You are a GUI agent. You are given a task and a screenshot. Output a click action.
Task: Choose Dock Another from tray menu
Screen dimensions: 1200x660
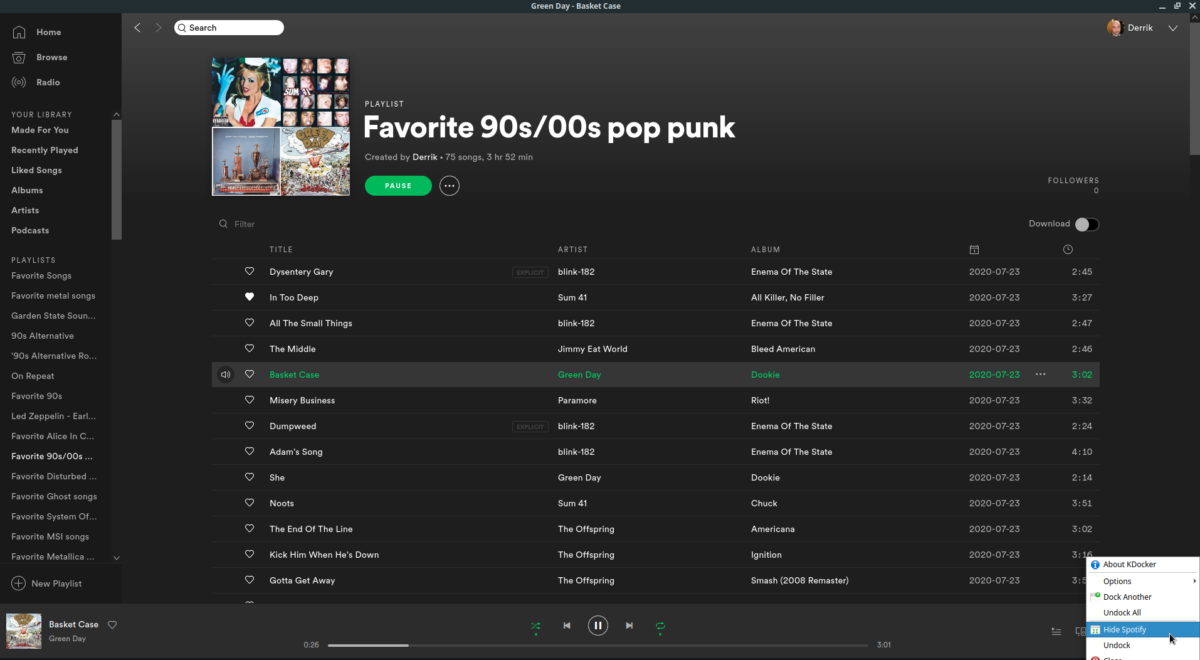[x=1143, y=597]
